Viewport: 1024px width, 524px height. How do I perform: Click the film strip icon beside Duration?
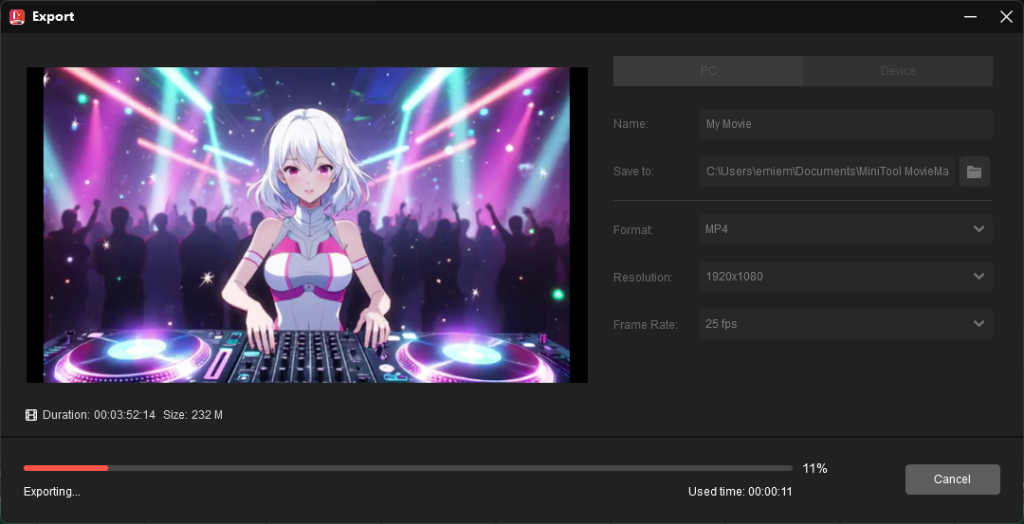[31, 414]
